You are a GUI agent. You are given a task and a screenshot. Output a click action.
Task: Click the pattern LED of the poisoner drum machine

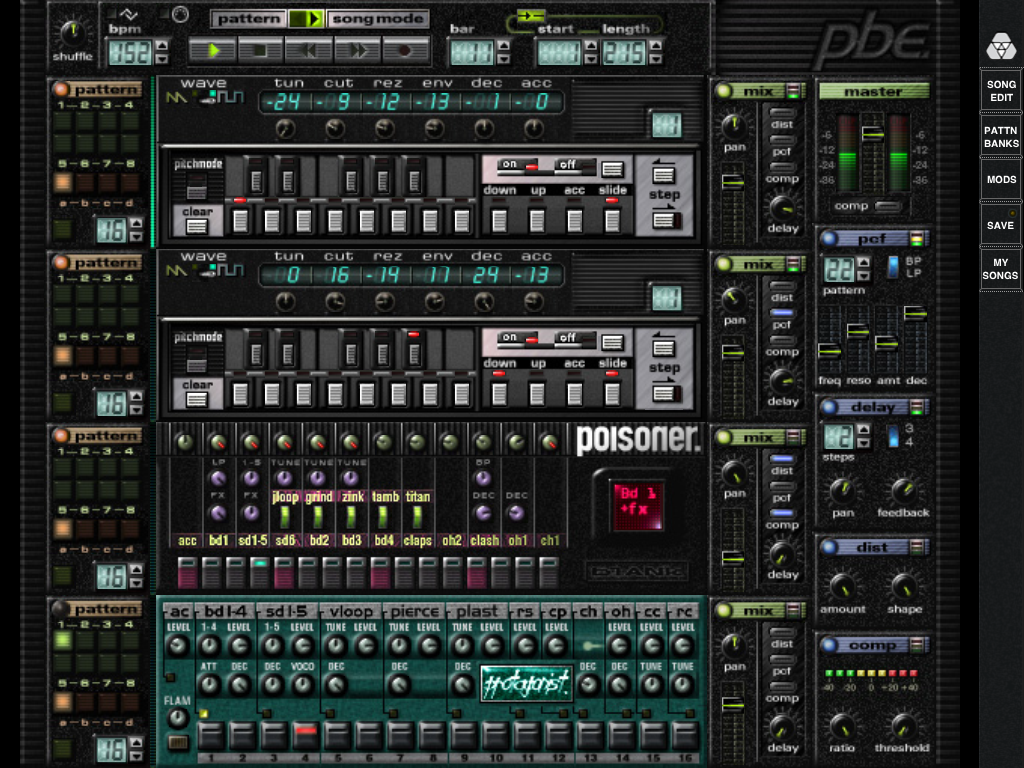[x=61, y=435]
